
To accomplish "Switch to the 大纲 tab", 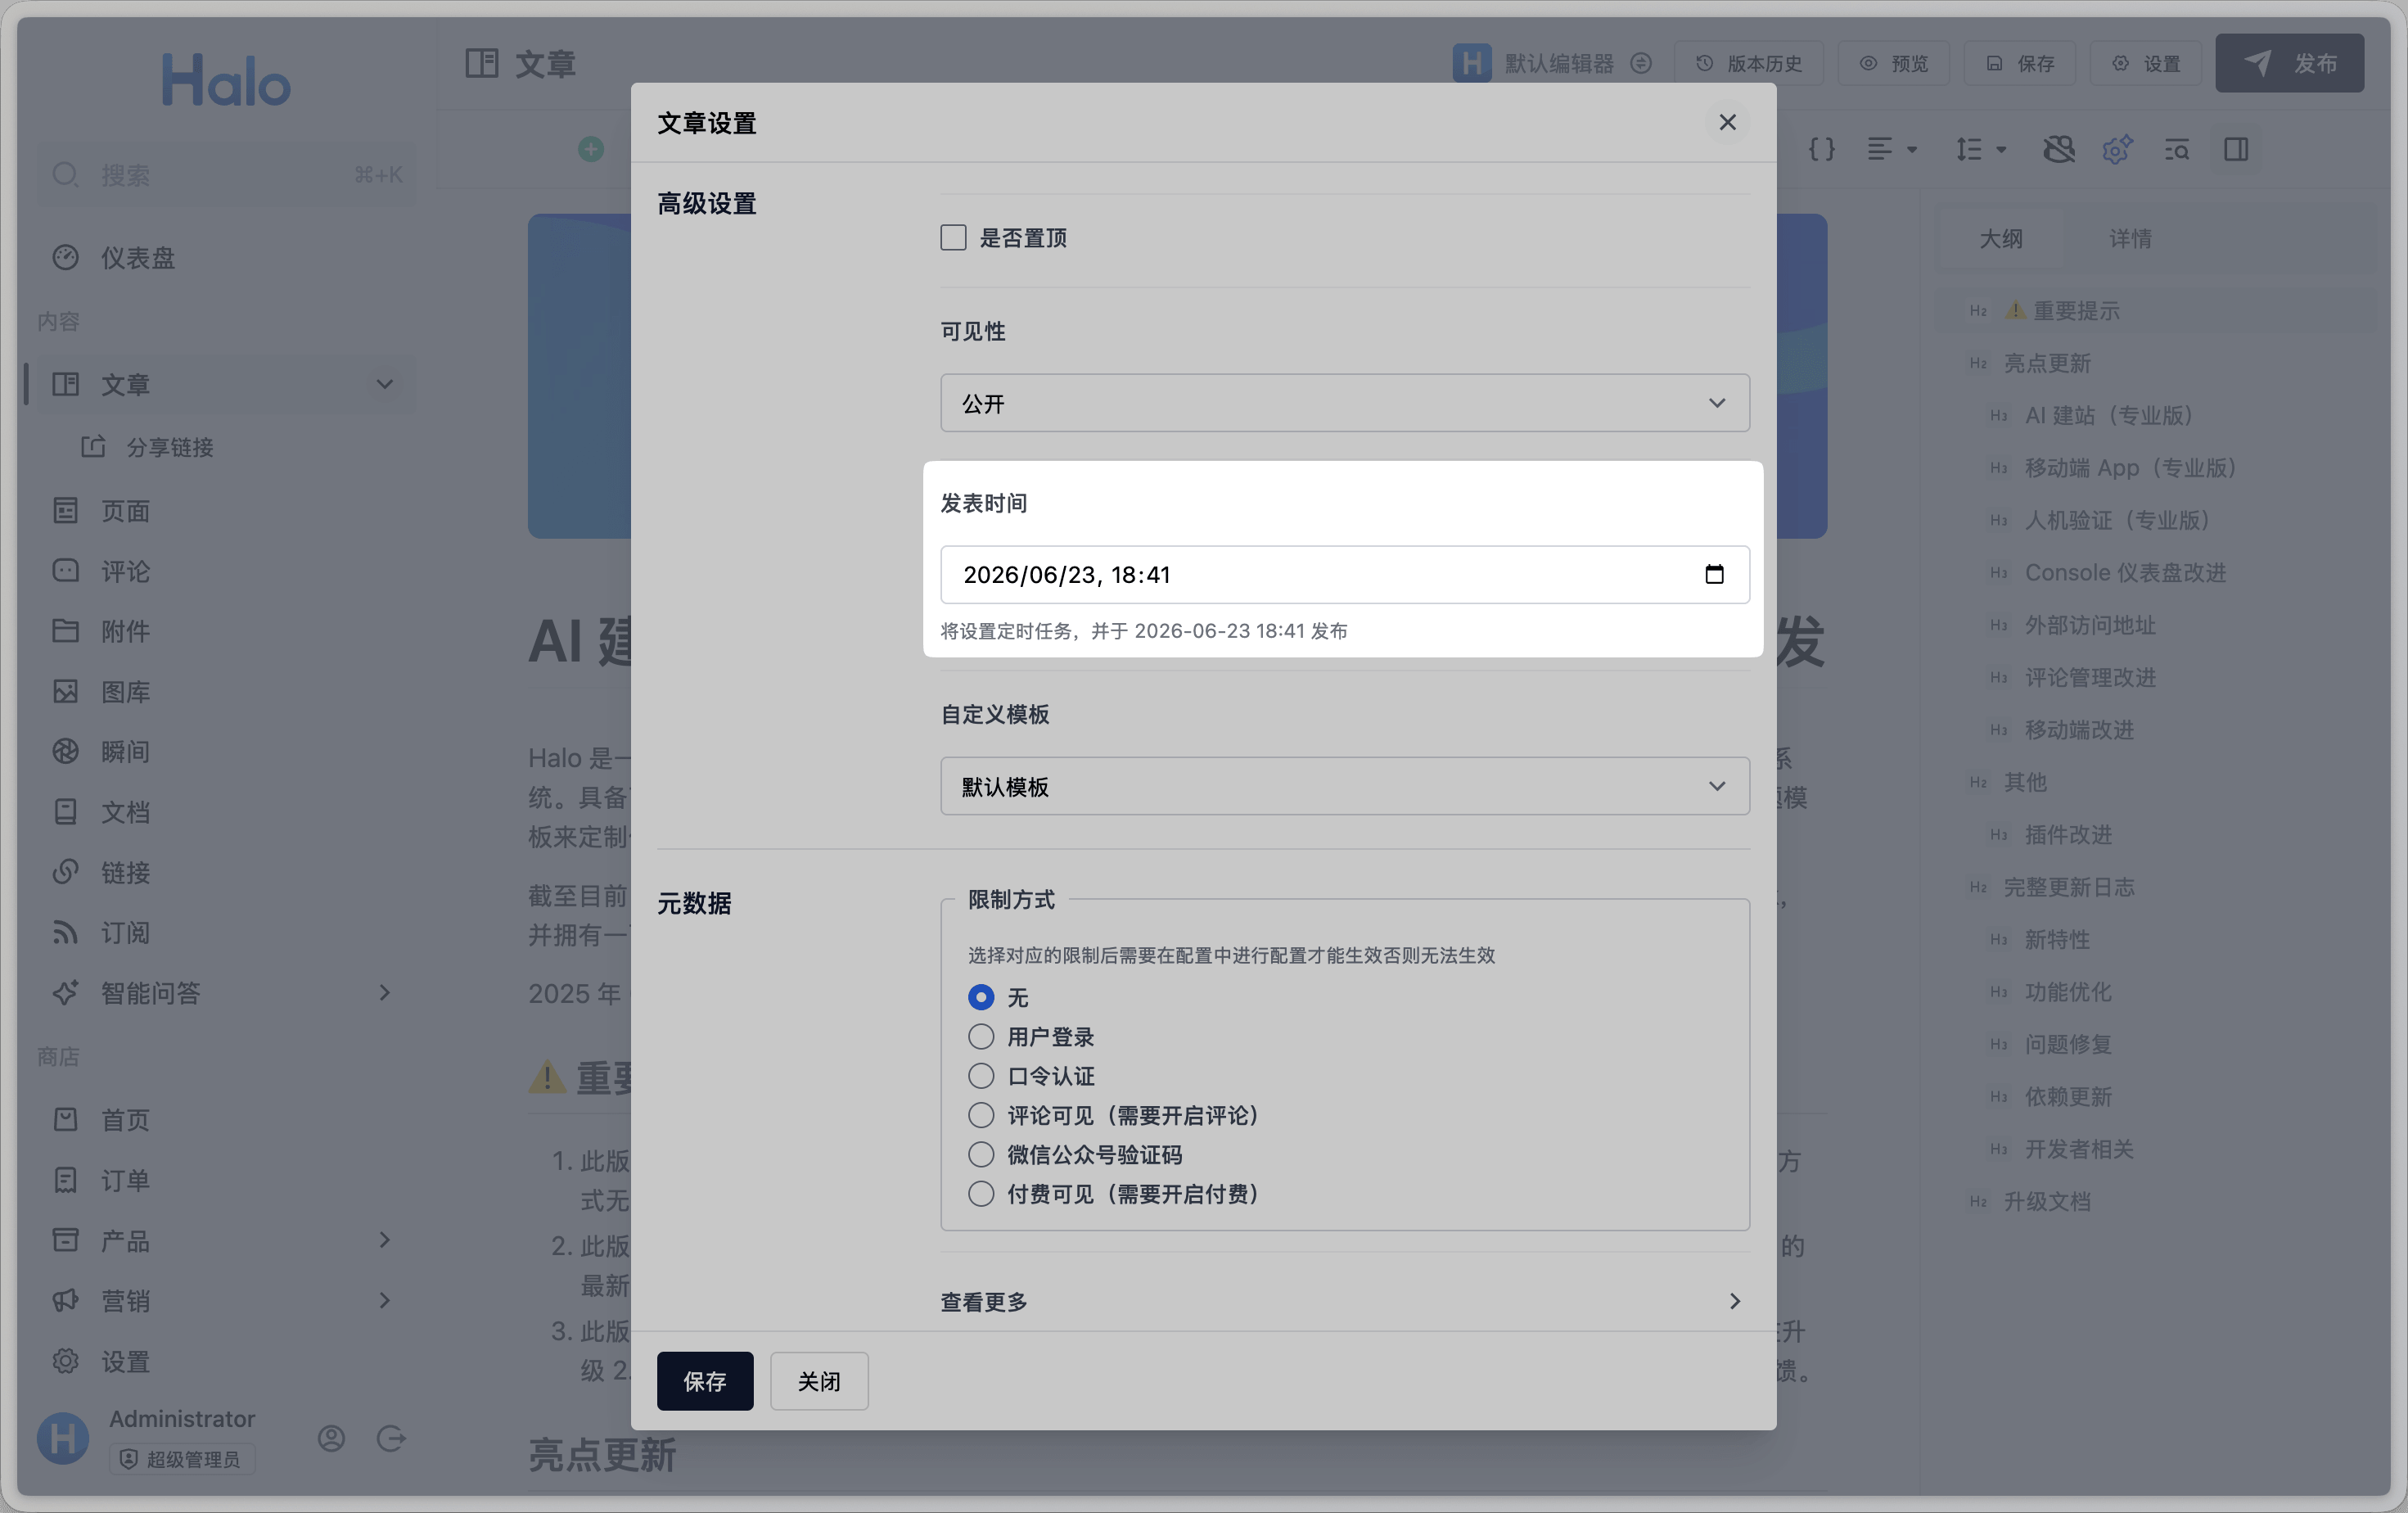I will coord(2001,238).
